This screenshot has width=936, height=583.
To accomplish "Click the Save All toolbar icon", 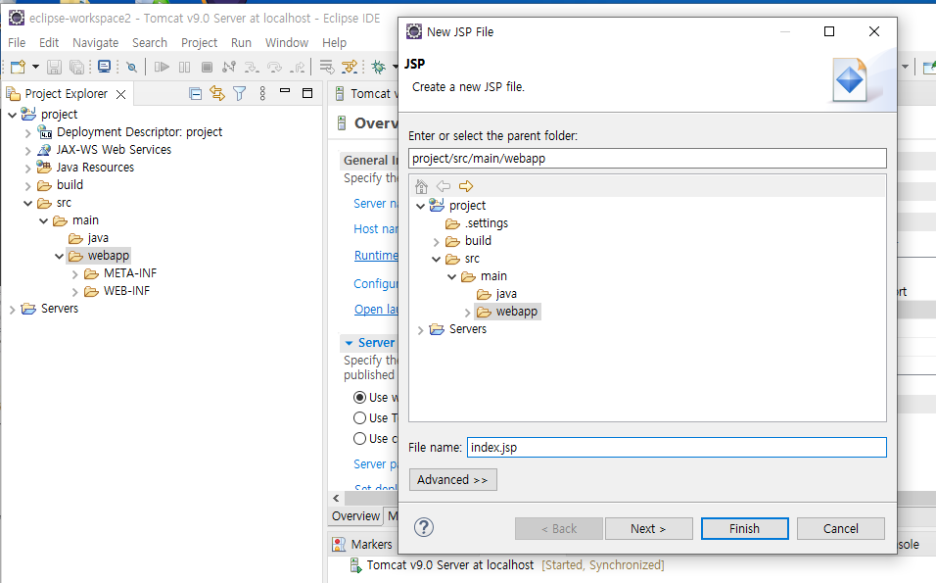I will (x=76, y=67).
